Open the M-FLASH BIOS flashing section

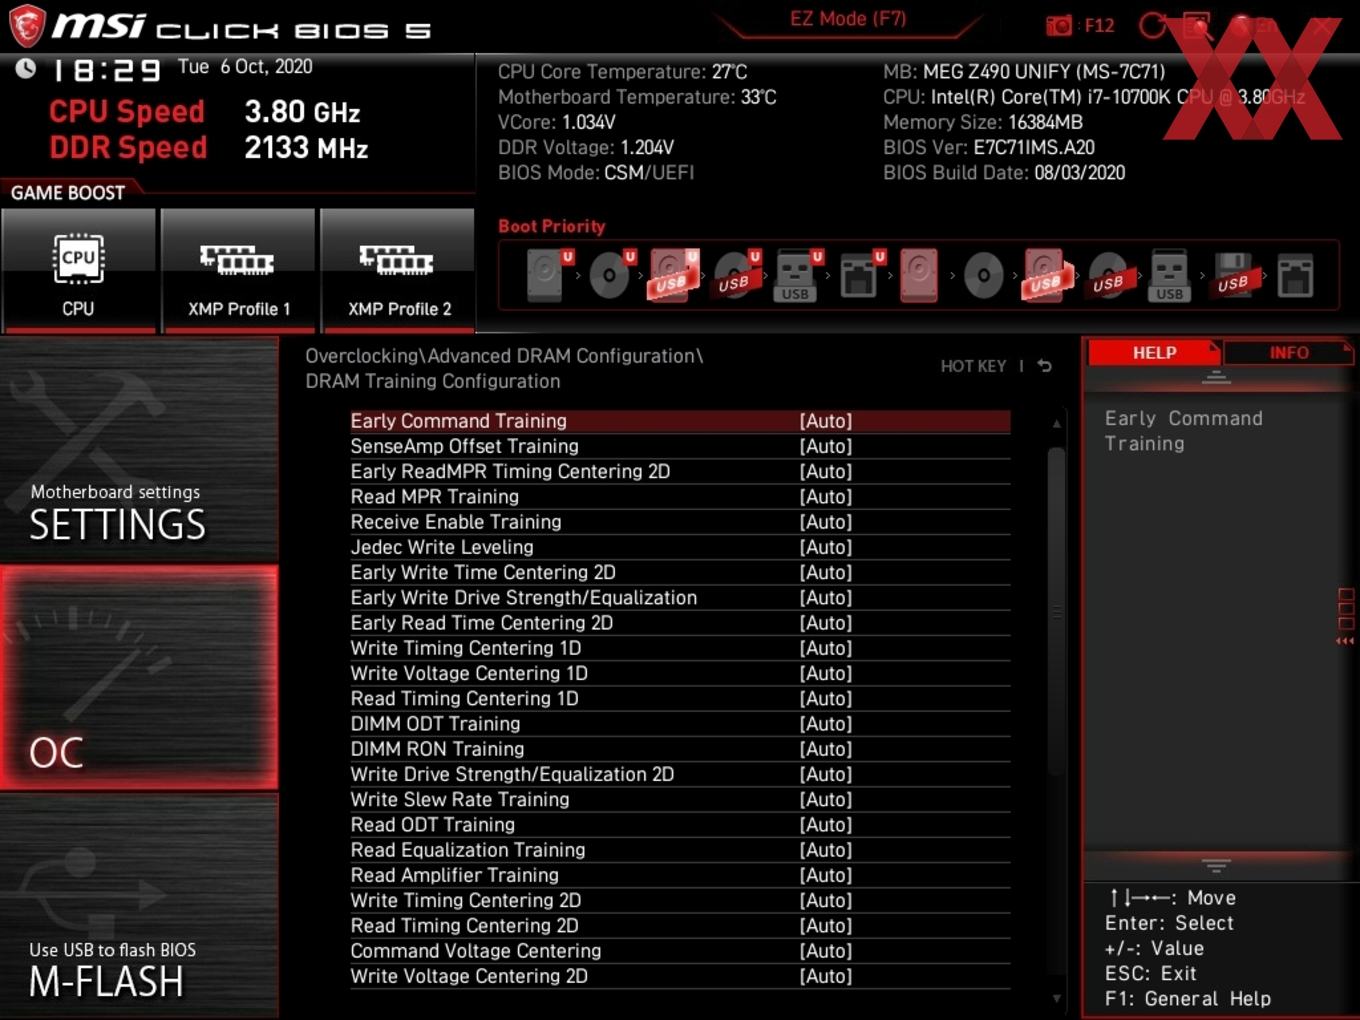coord(139,906)
